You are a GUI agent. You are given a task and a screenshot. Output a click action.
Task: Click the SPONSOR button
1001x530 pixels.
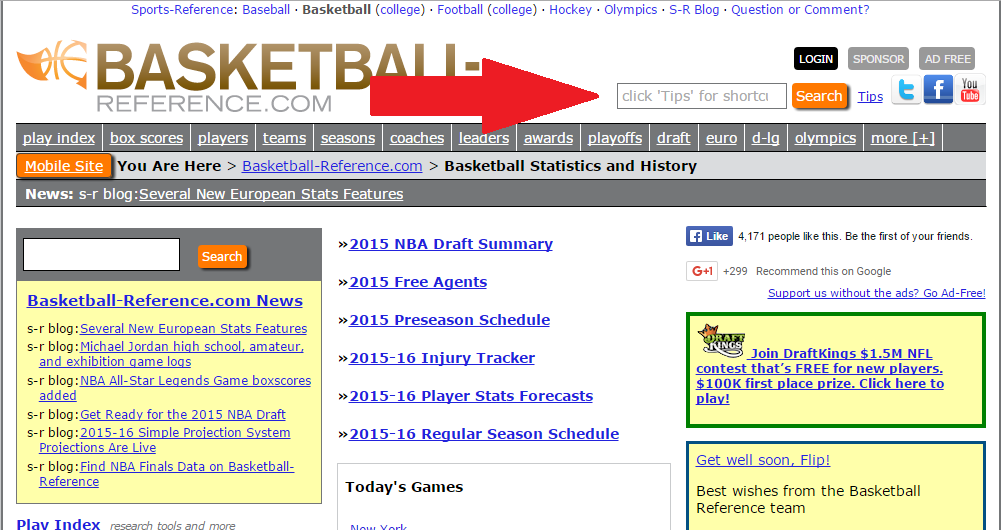pos(878,59)
